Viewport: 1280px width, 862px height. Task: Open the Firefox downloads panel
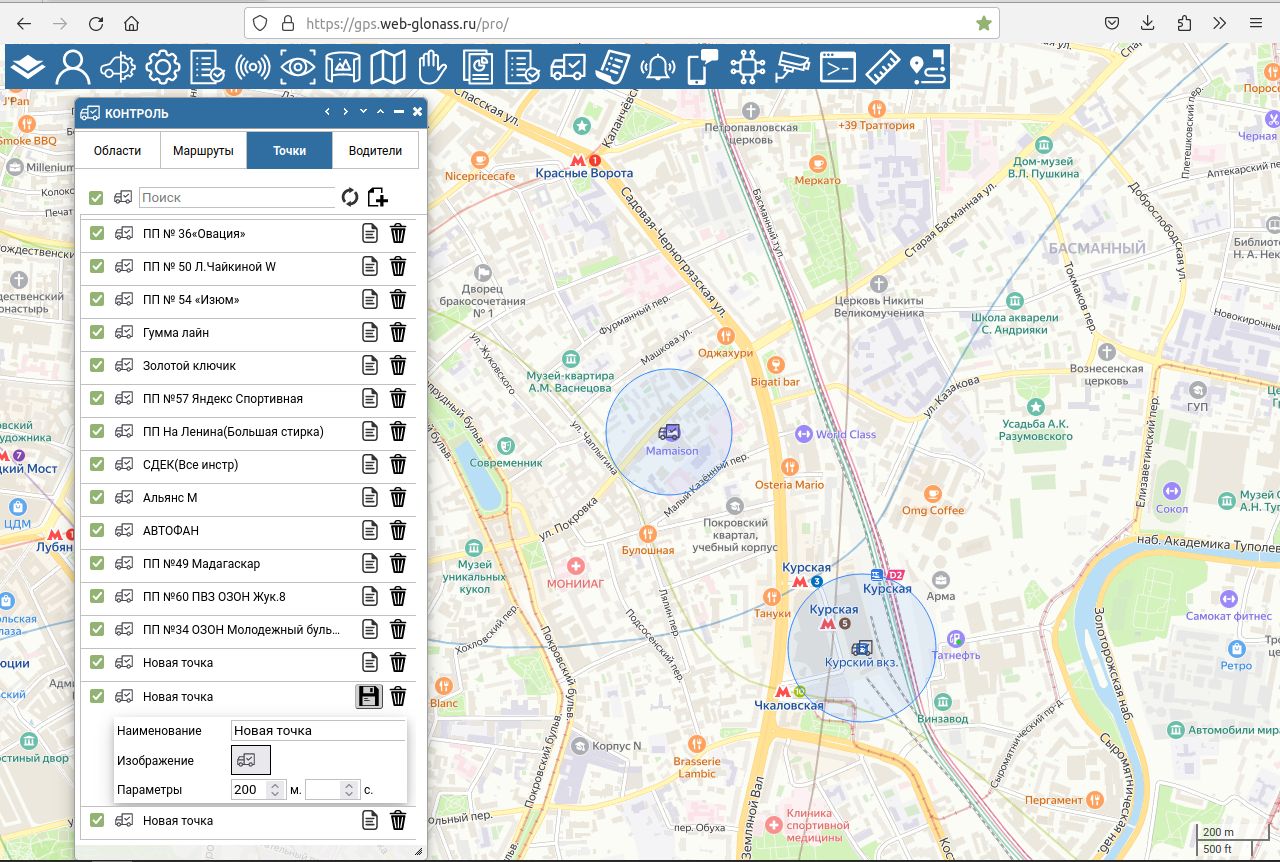pyautogui.click(x=1148, y=23)
